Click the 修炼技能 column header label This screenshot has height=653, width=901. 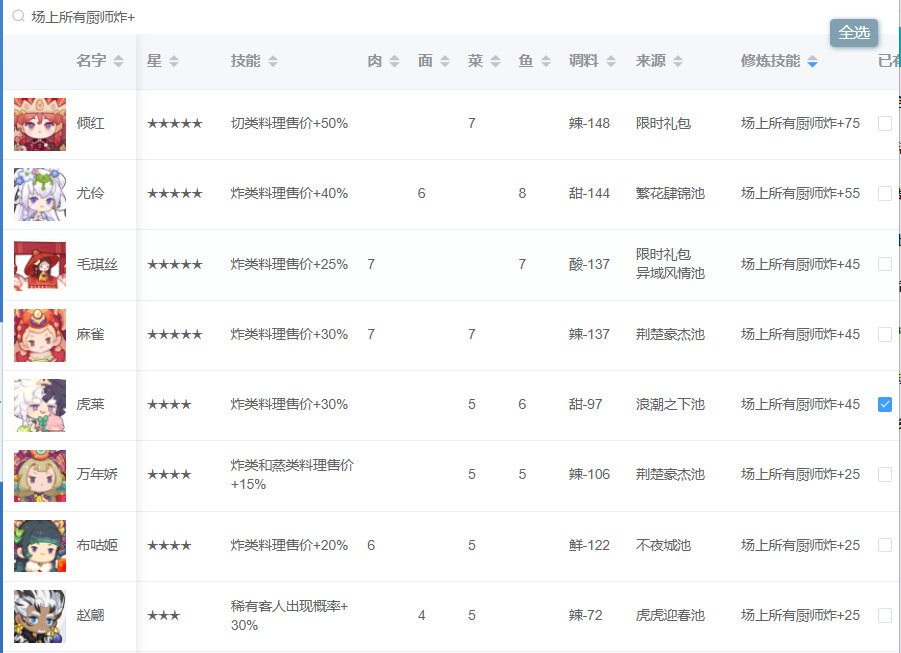770,61
